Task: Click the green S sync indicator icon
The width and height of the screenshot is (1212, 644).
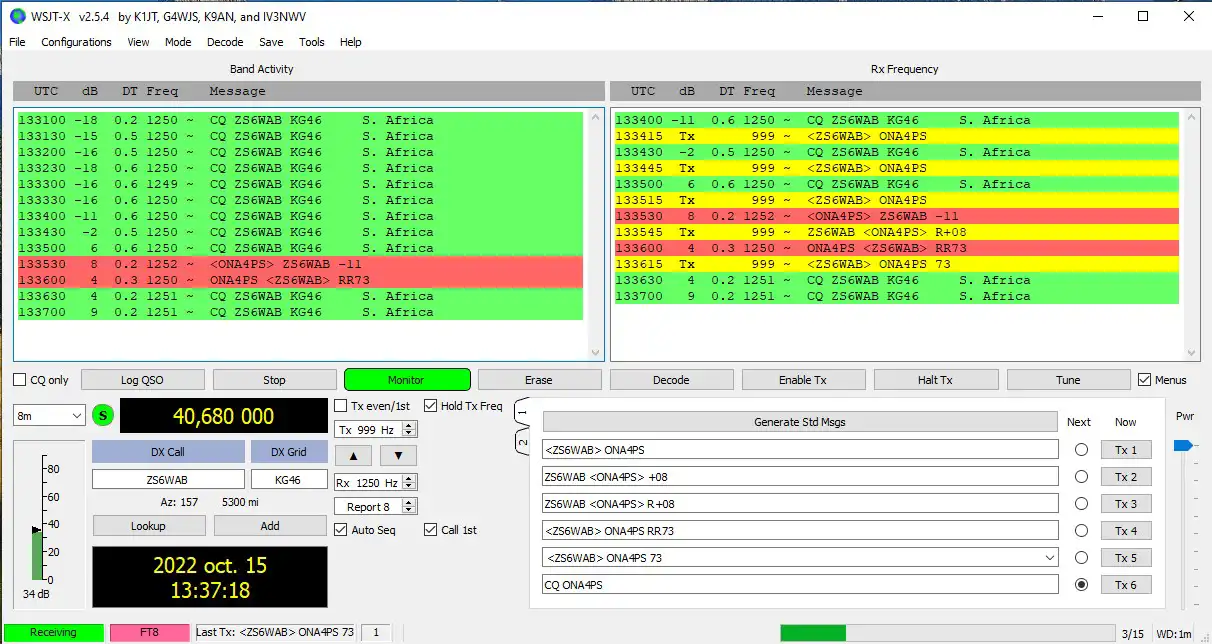Action: [x=104, y=416]
